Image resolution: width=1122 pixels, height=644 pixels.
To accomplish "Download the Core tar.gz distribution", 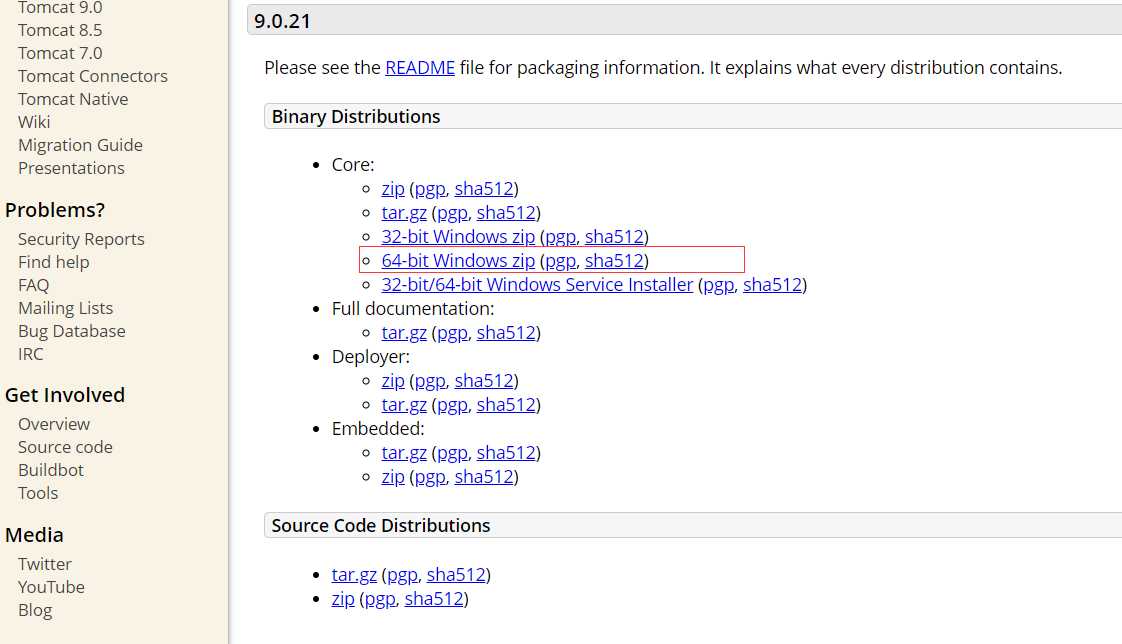I will pos(404,213).
